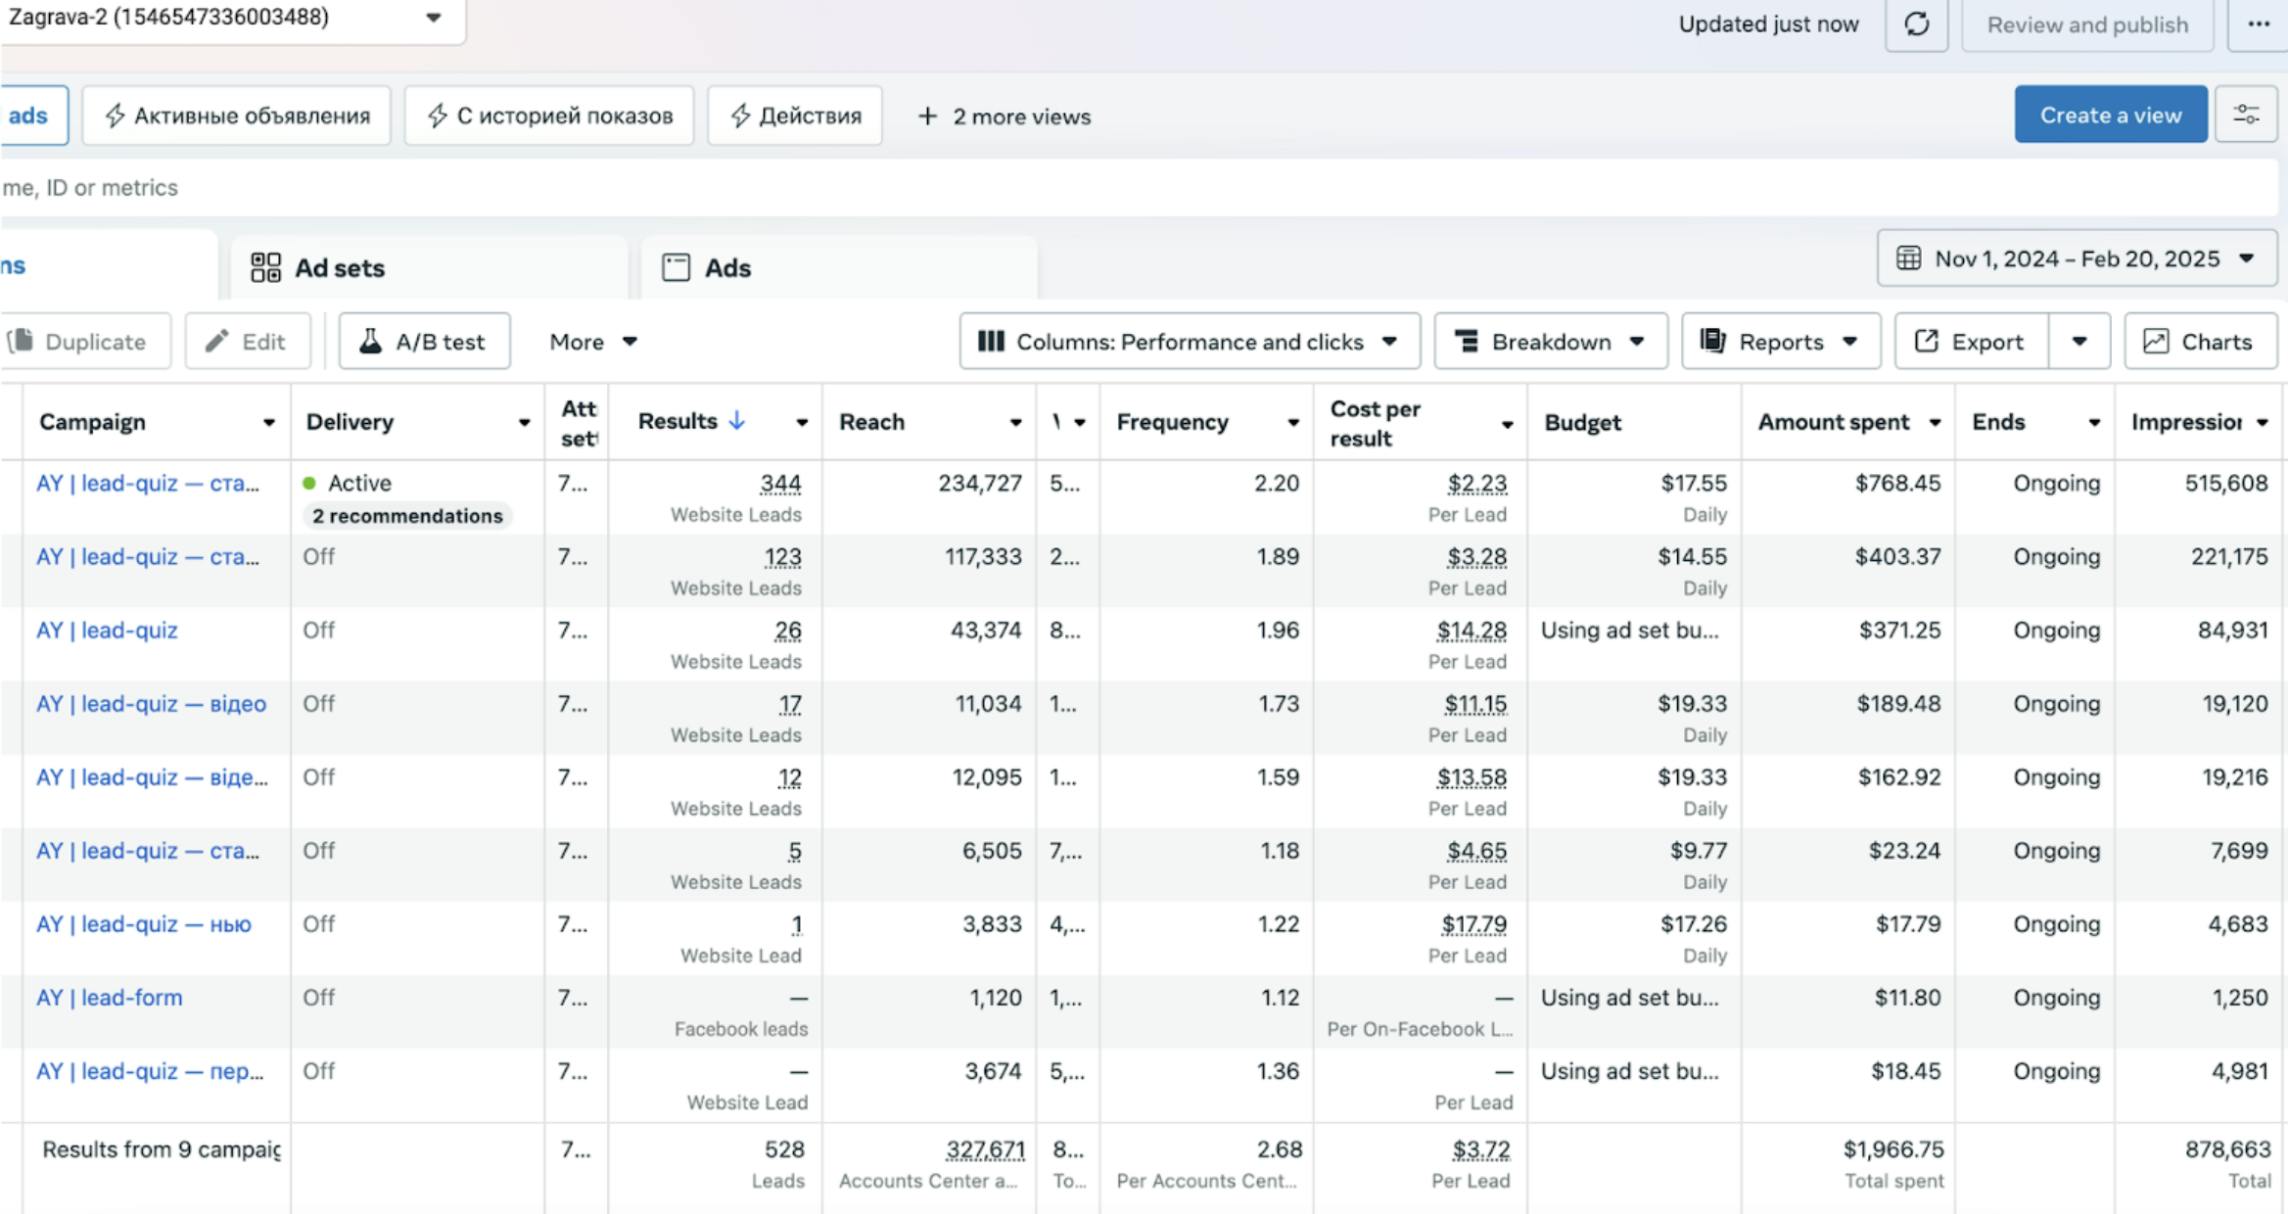Open the Reports dropdown
Viewport: 2288px width, 1214px height.
(1780, 342)
